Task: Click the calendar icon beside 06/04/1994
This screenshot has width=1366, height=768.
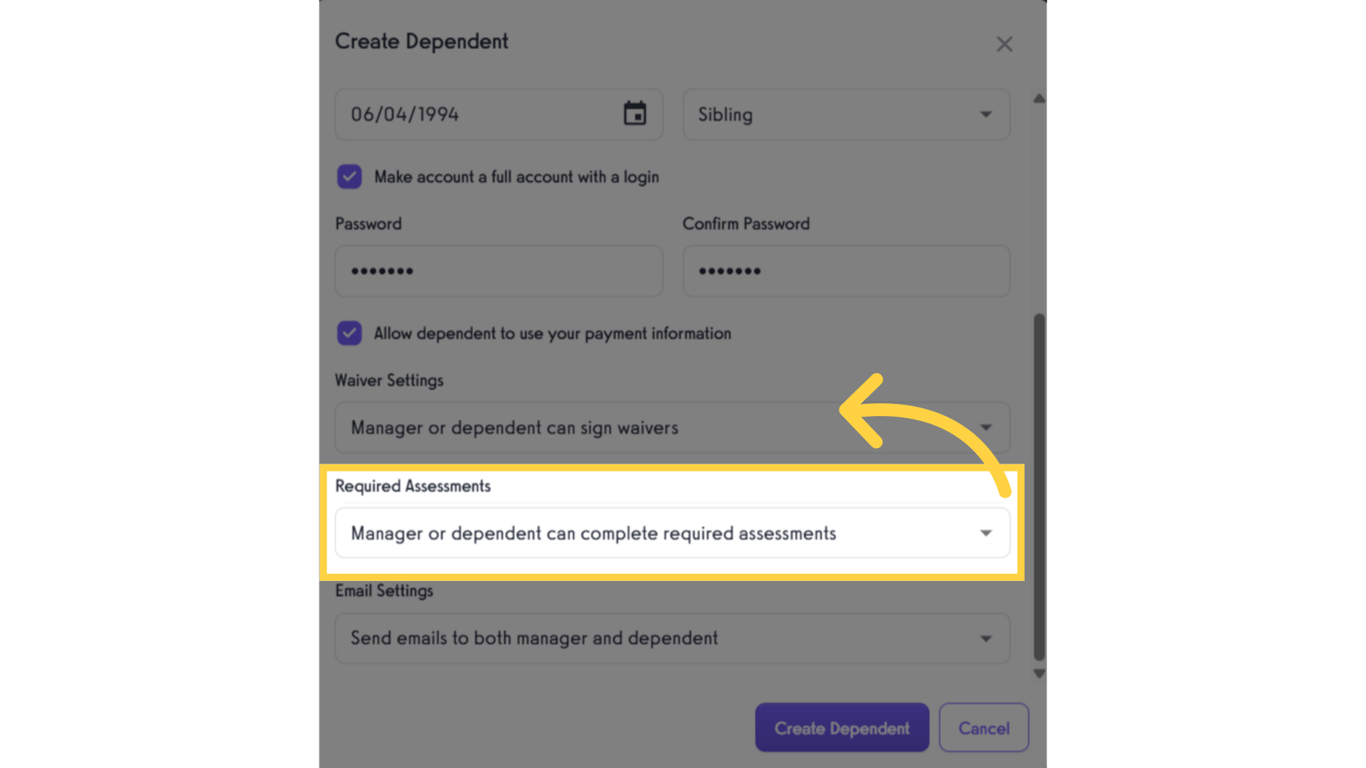Action: click(636, 114)
